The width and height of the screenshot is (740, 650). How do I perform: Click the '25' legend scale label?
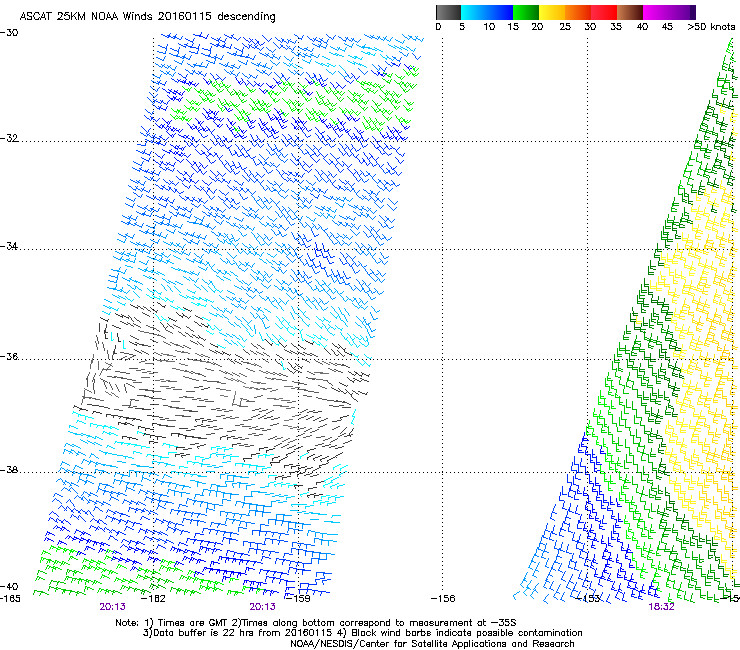coord(565,27)
